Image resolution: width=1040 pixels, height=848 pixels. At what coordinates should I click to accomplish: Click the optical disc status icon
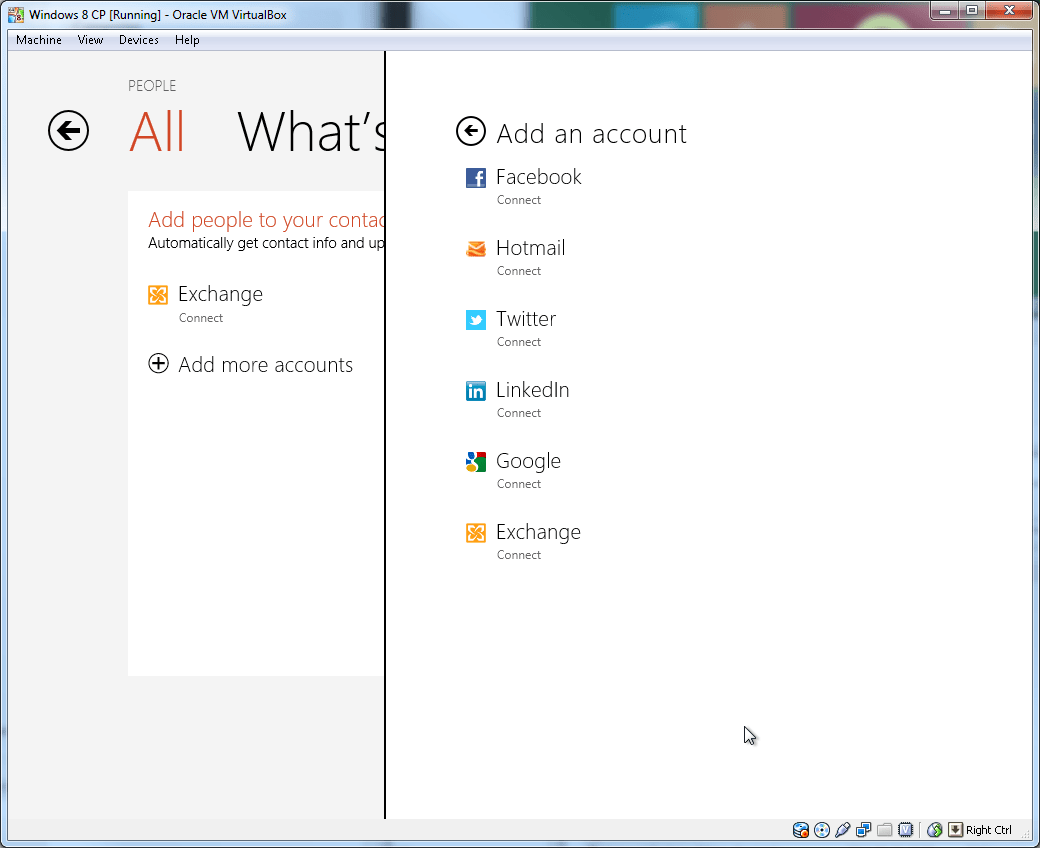click(822, 829)
